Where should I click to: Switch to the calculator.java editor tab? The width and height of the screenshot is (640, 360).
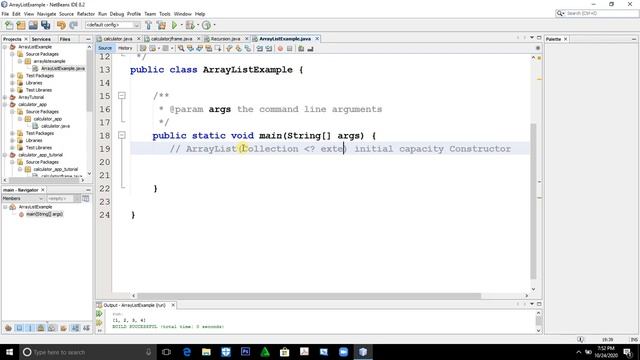pyautogui.click(x=117, y=39)
